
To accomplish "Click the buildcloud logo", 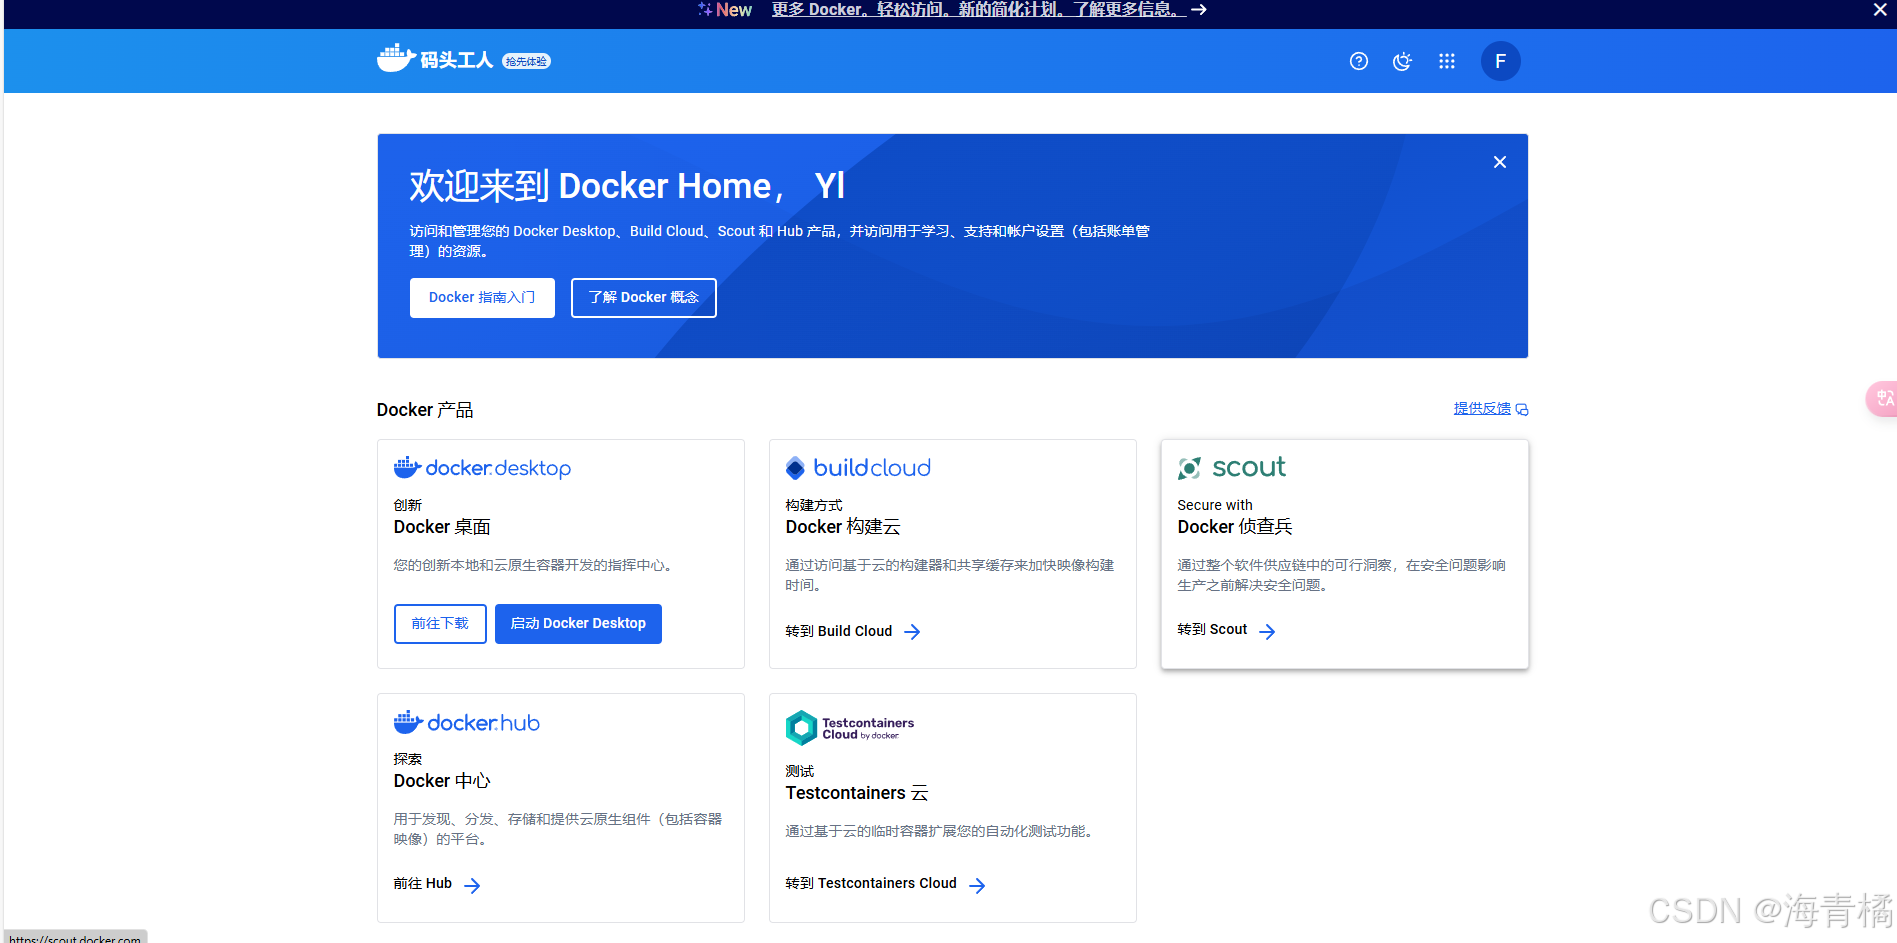I will 858,468.
